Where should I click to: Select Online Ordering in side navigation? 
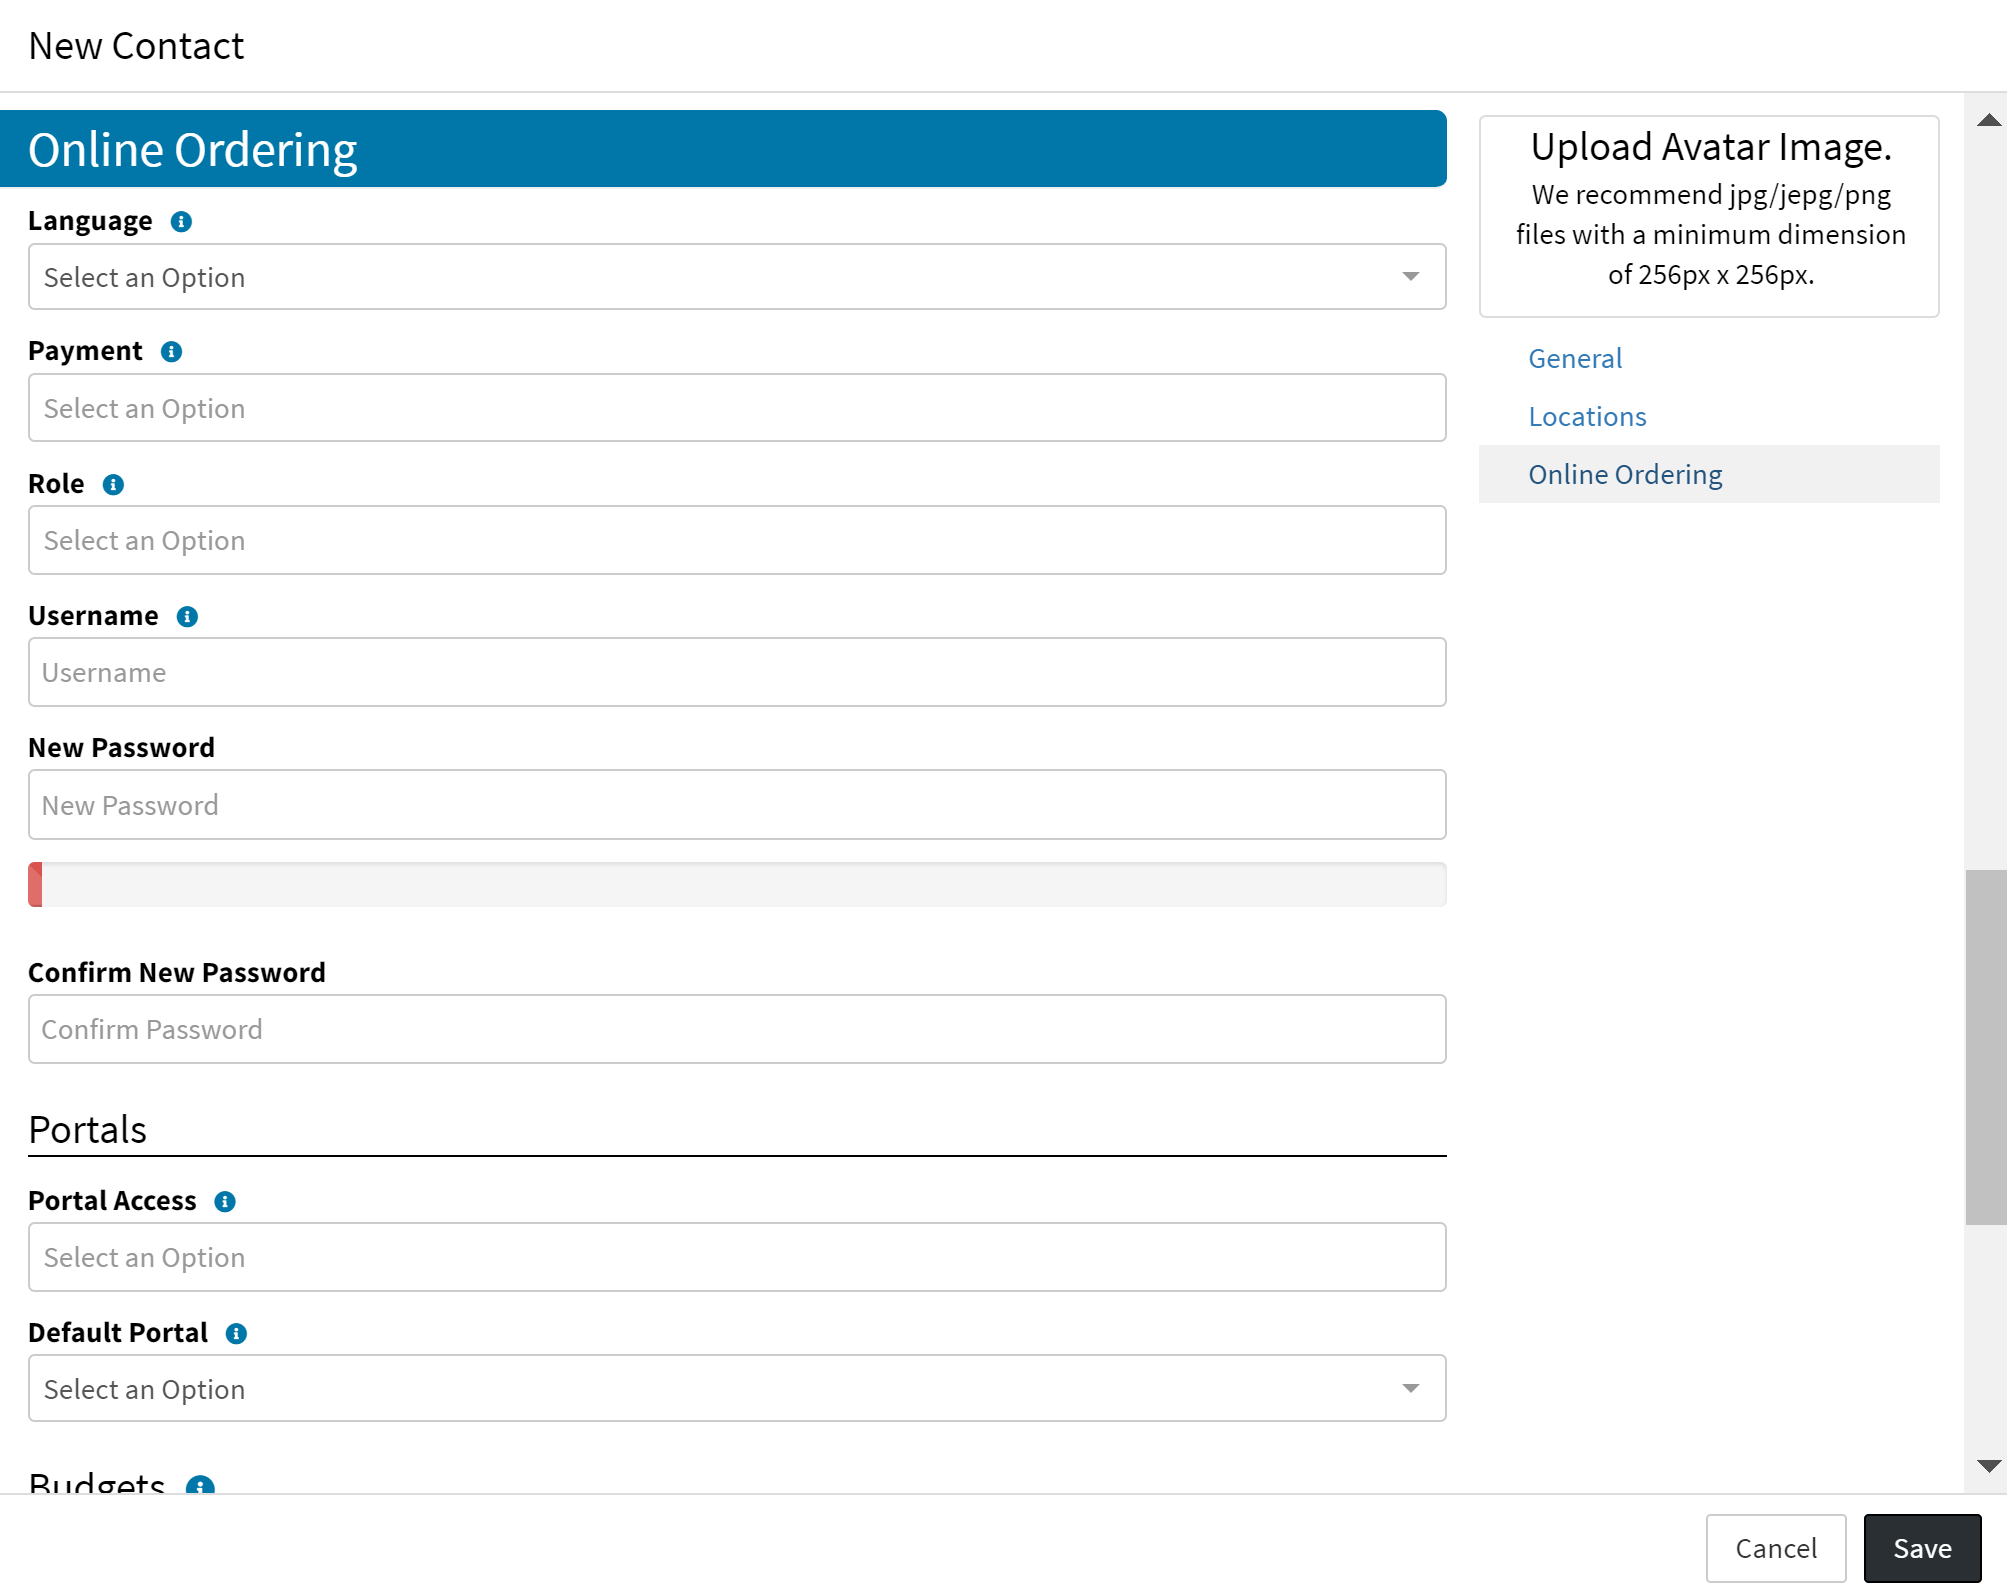[1625, 475]
